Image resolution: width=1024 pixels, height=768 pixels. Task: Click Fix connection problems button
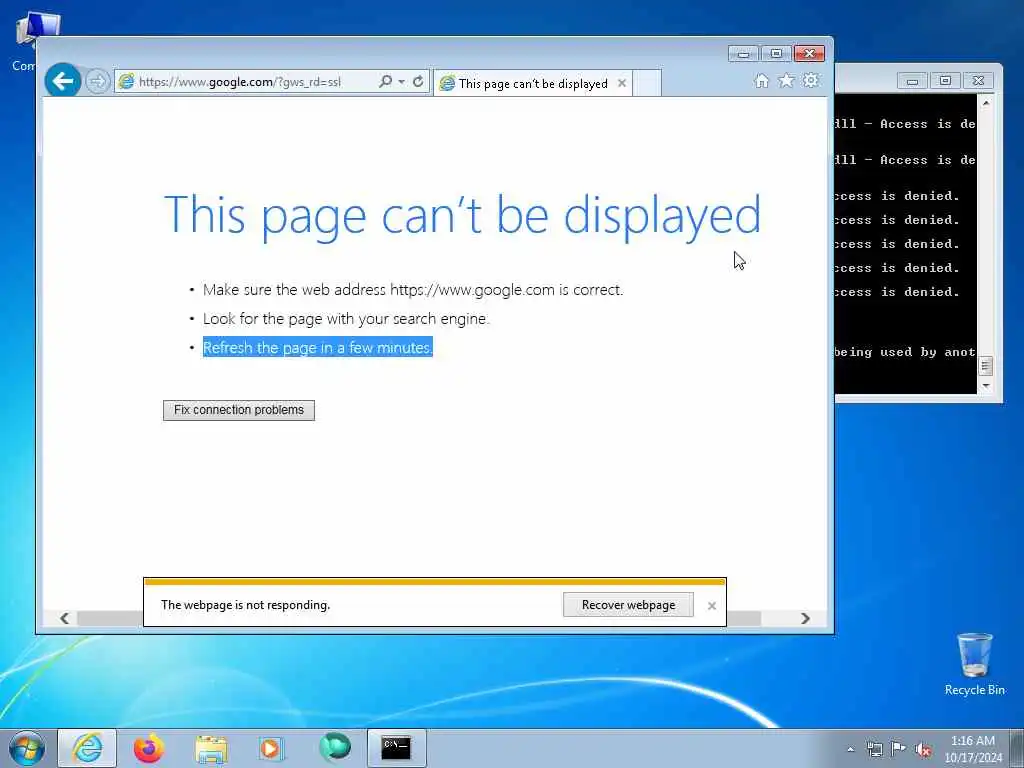239,410
